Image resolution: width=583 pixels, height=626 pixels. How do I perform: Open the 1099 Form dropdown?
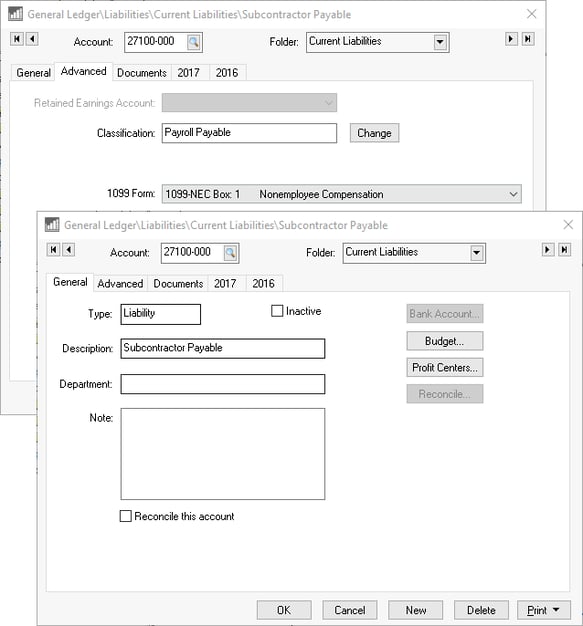(514, 194)
